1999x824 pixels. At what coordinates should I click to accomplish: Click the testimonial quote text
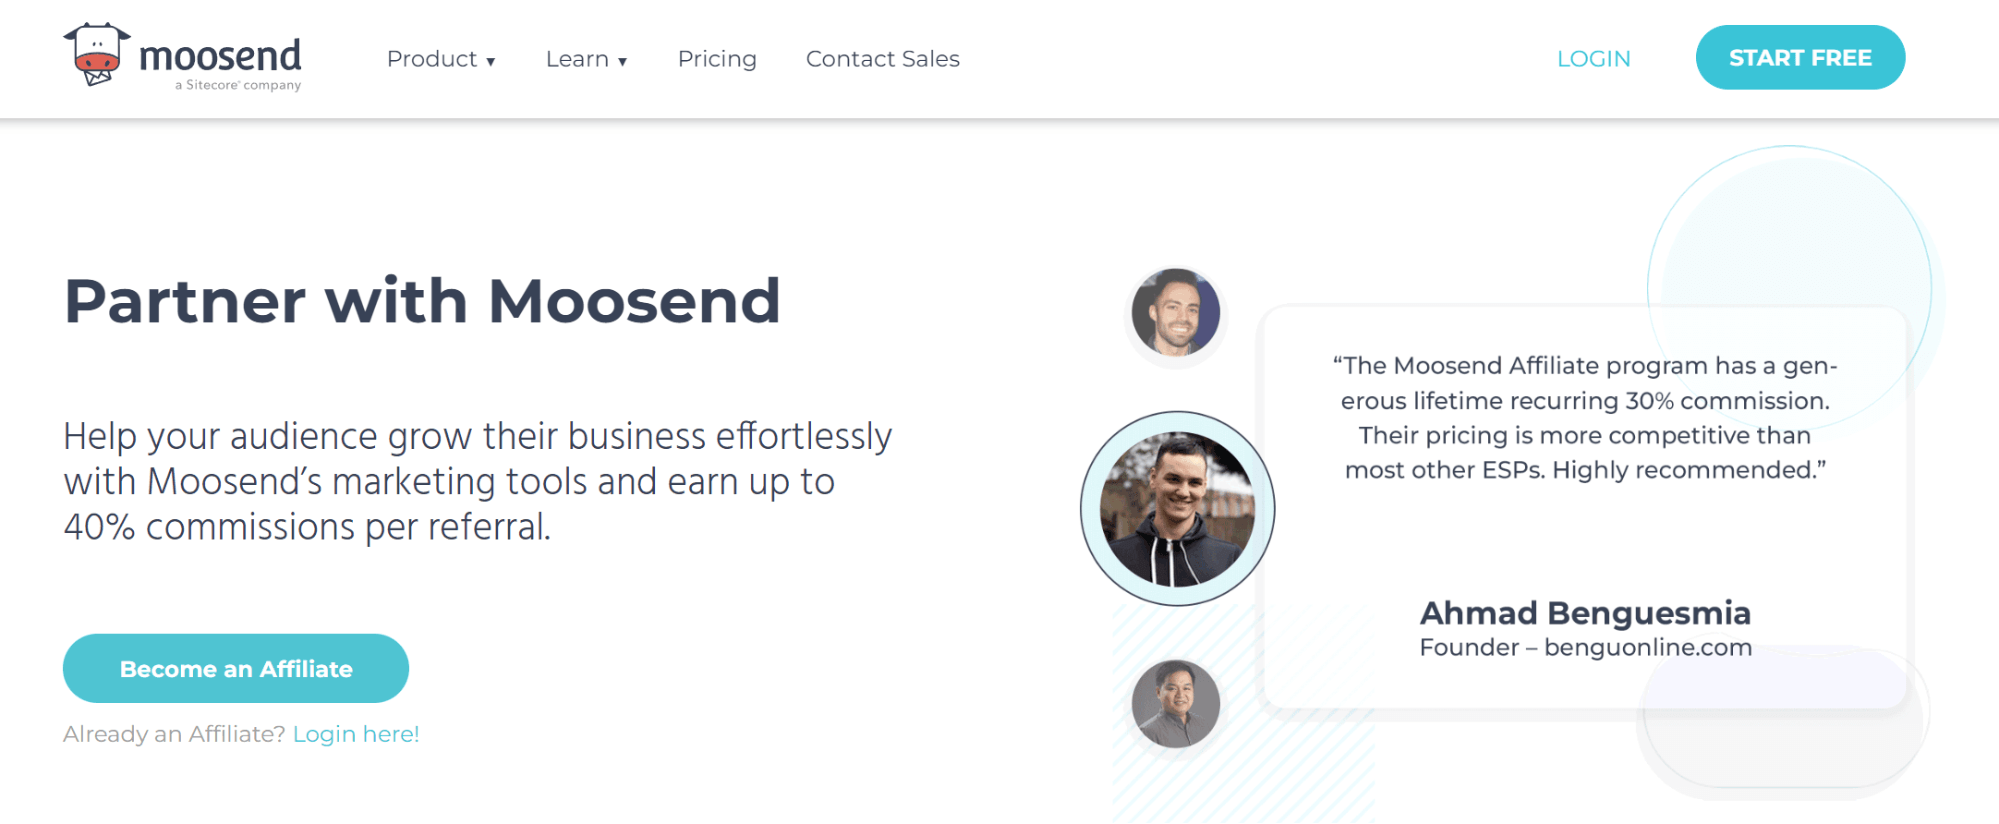coord(1585,418)
